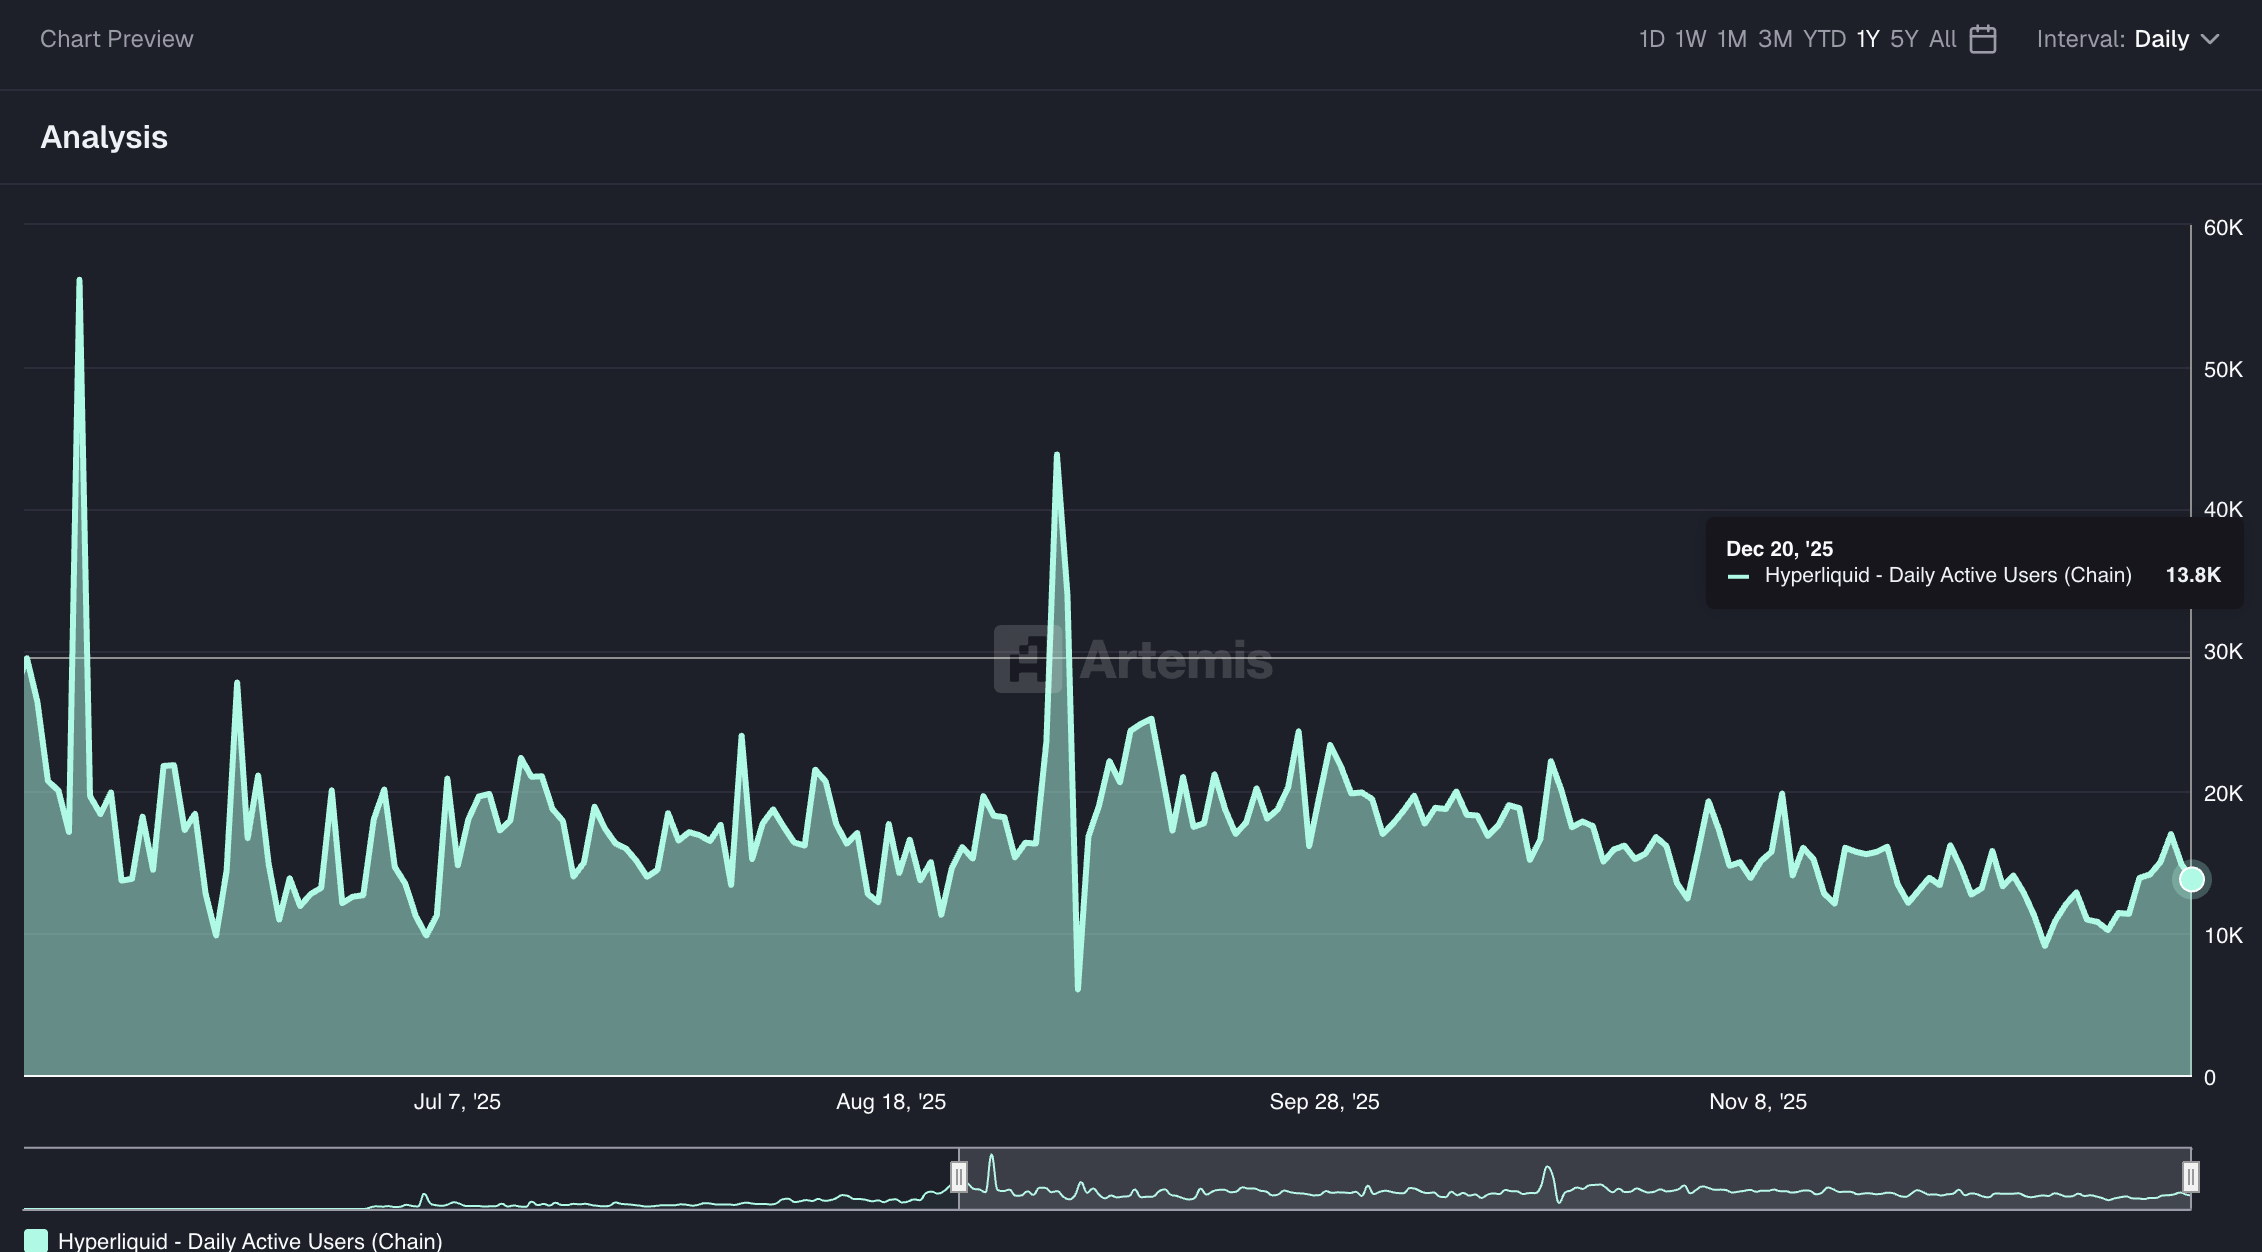Expand the Interval Daily dropdown
The image size is (2262, 1252).
coord(2160,39)
